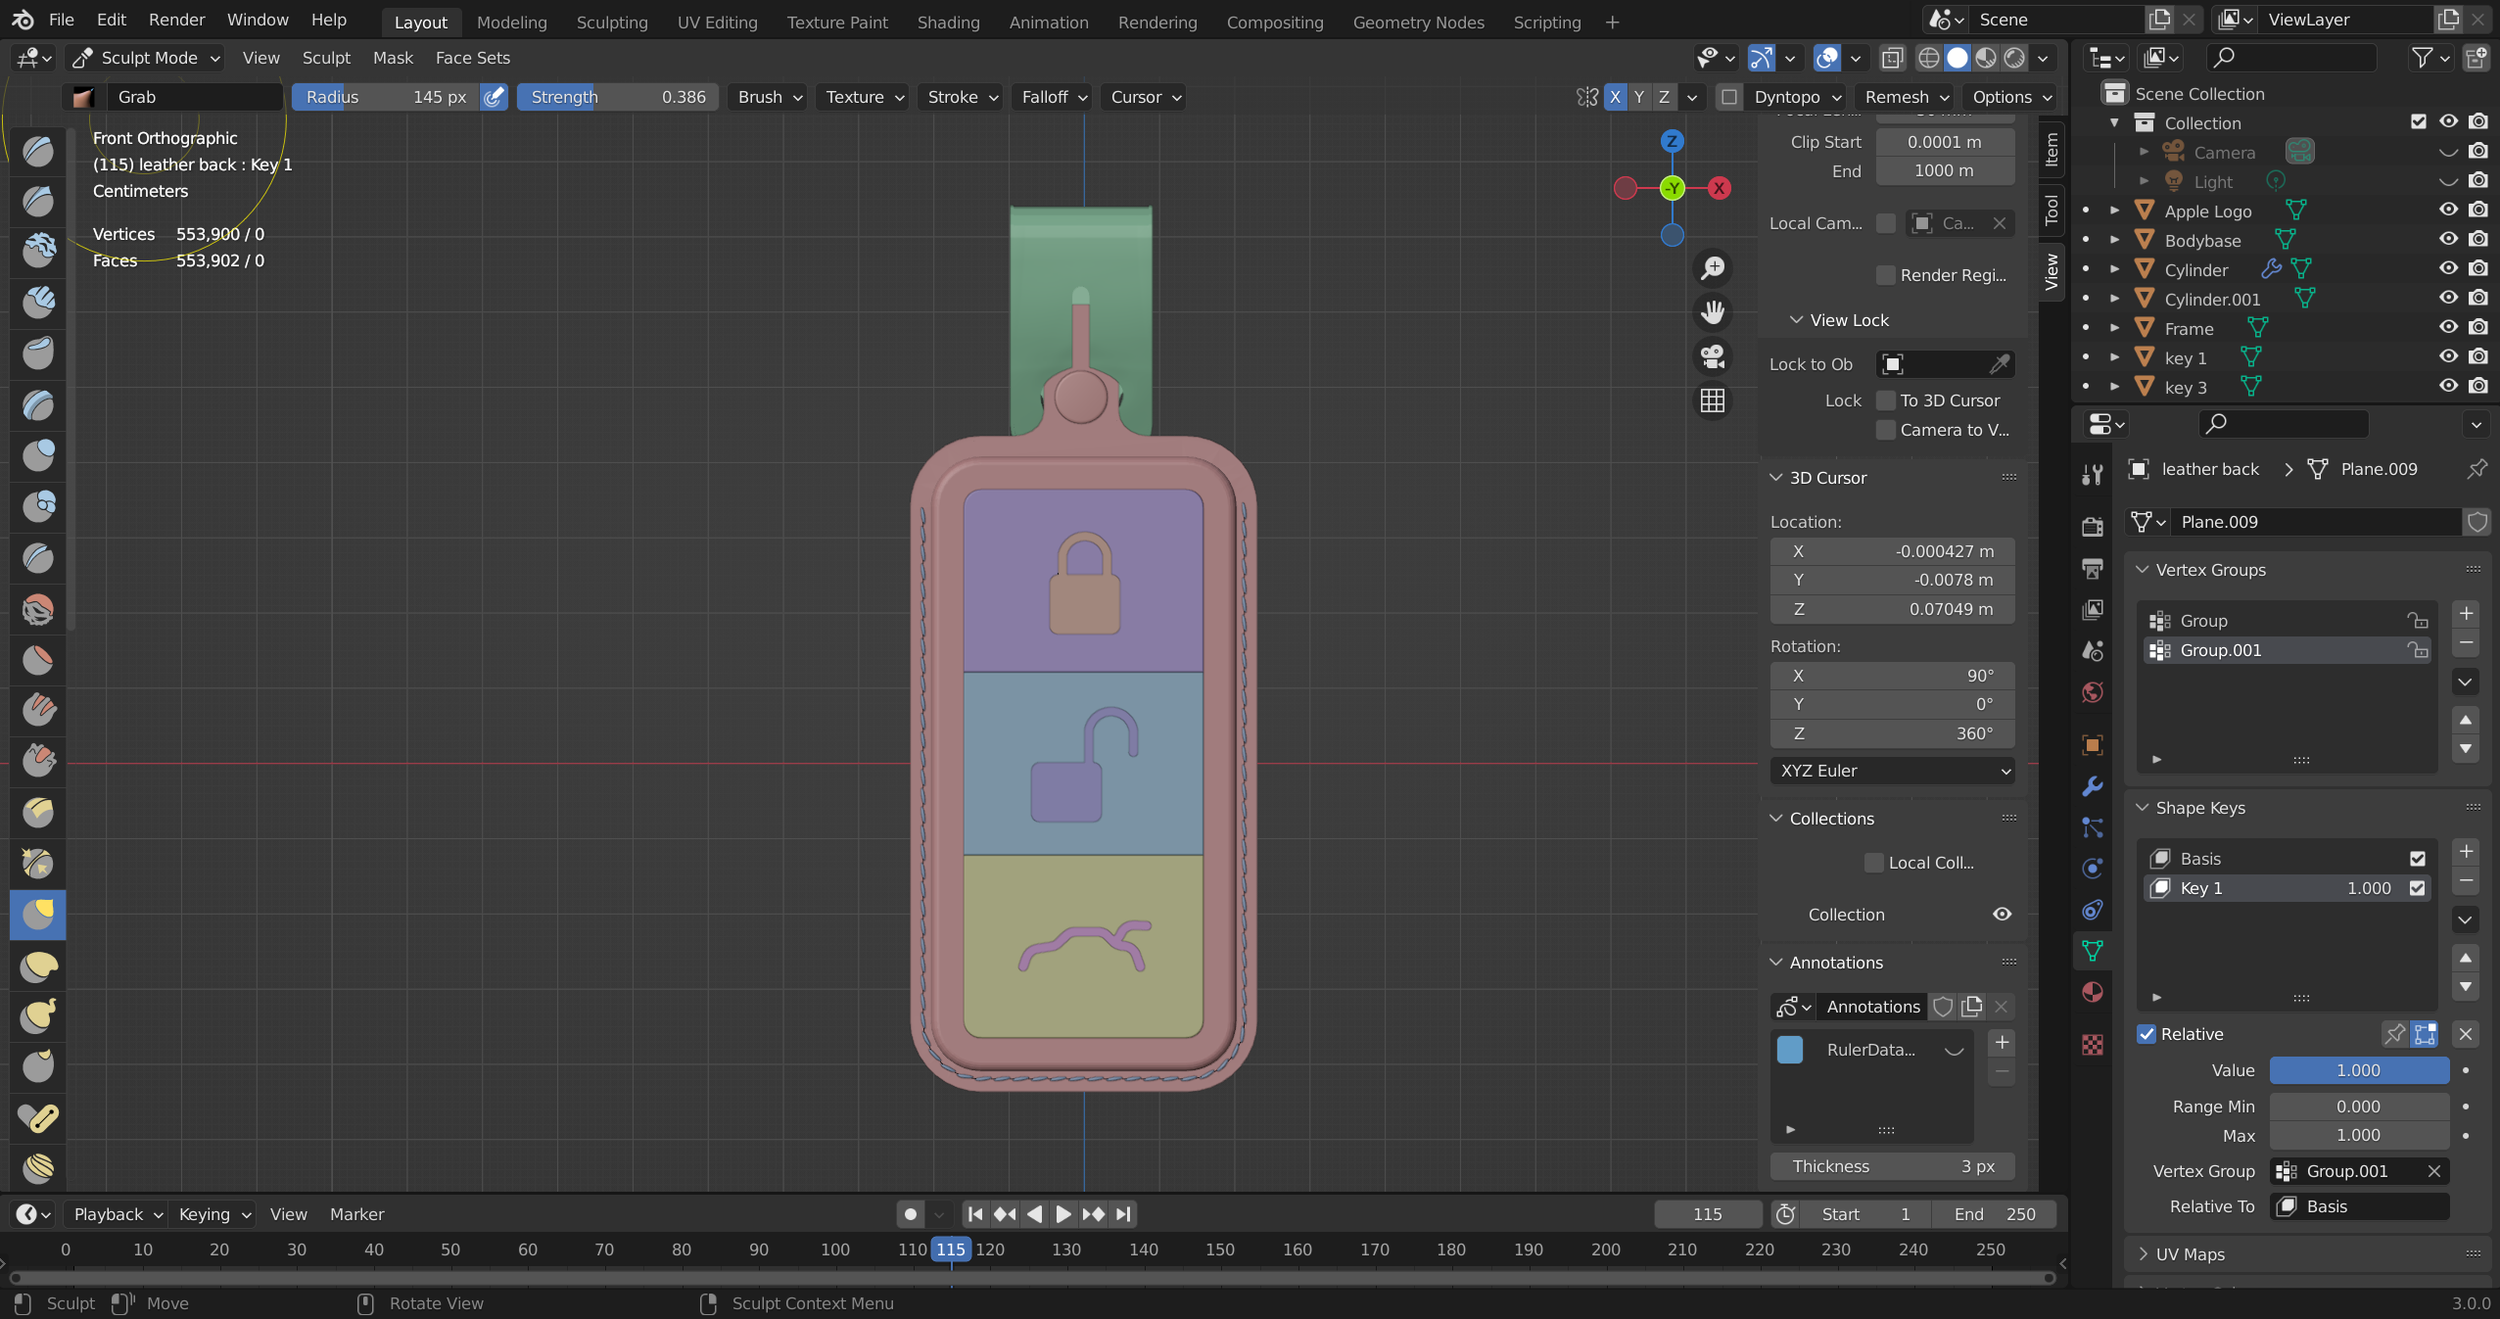This screenshot has width=2500, height=1319.
Task: Open Modifier properties wrench tab
Action: [x=2092, y=786]
